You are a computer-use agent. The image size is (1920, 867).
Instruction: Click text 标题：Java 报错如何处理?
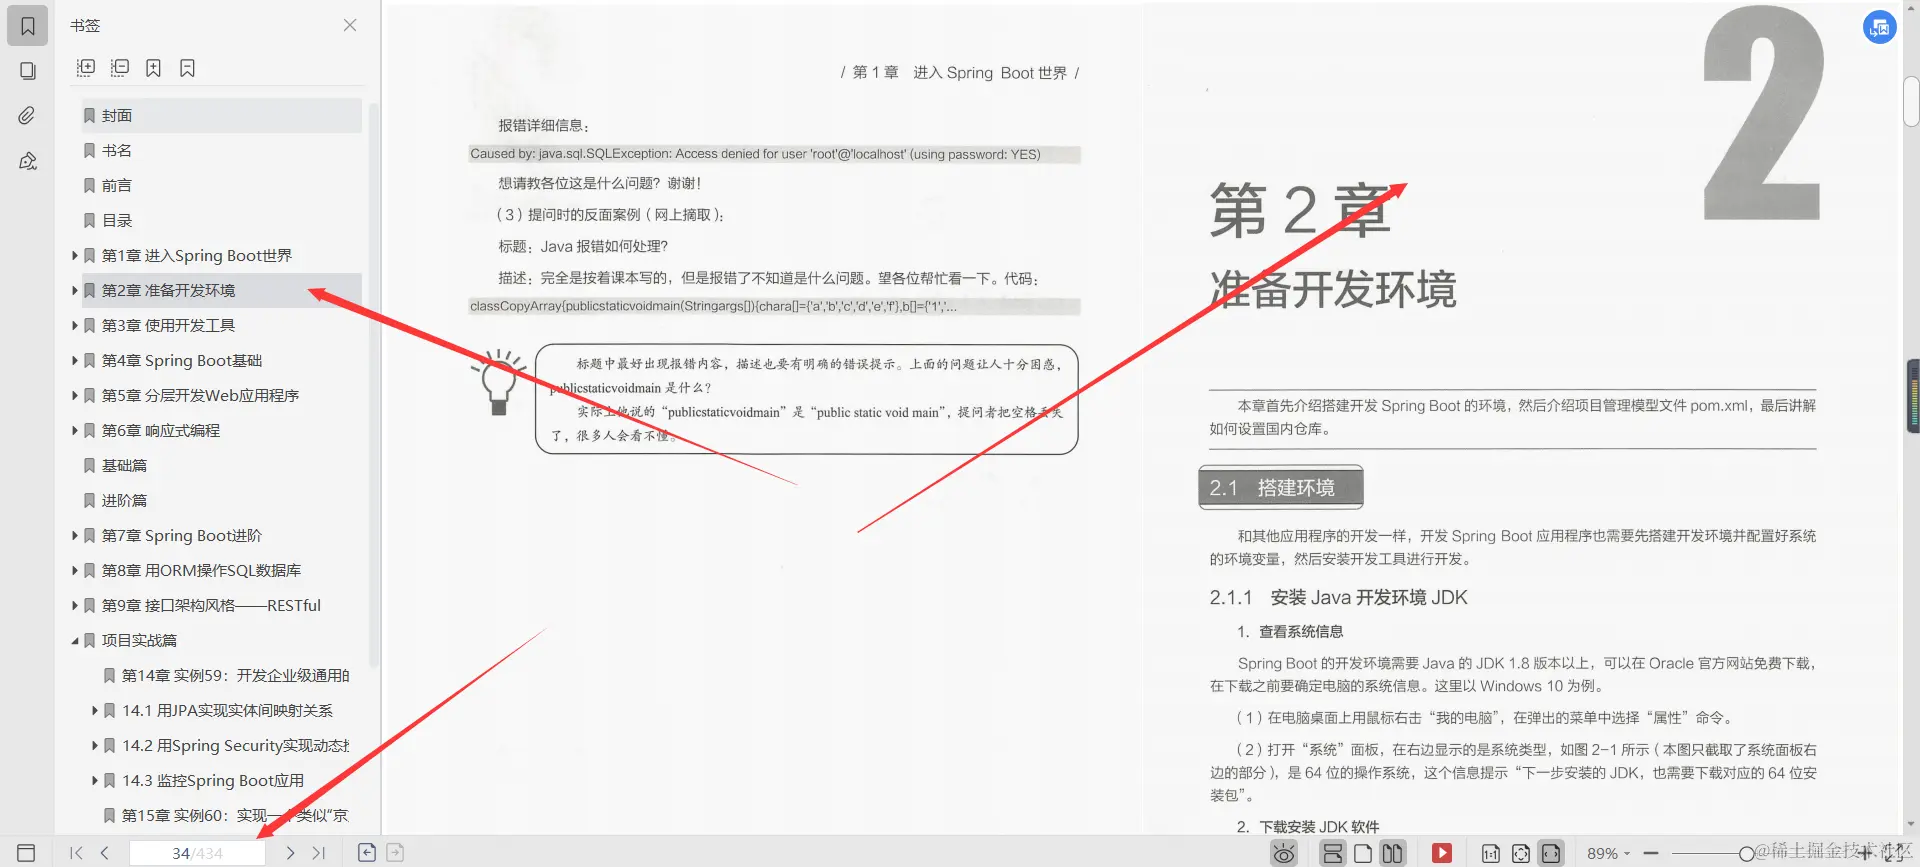[583, 246]
